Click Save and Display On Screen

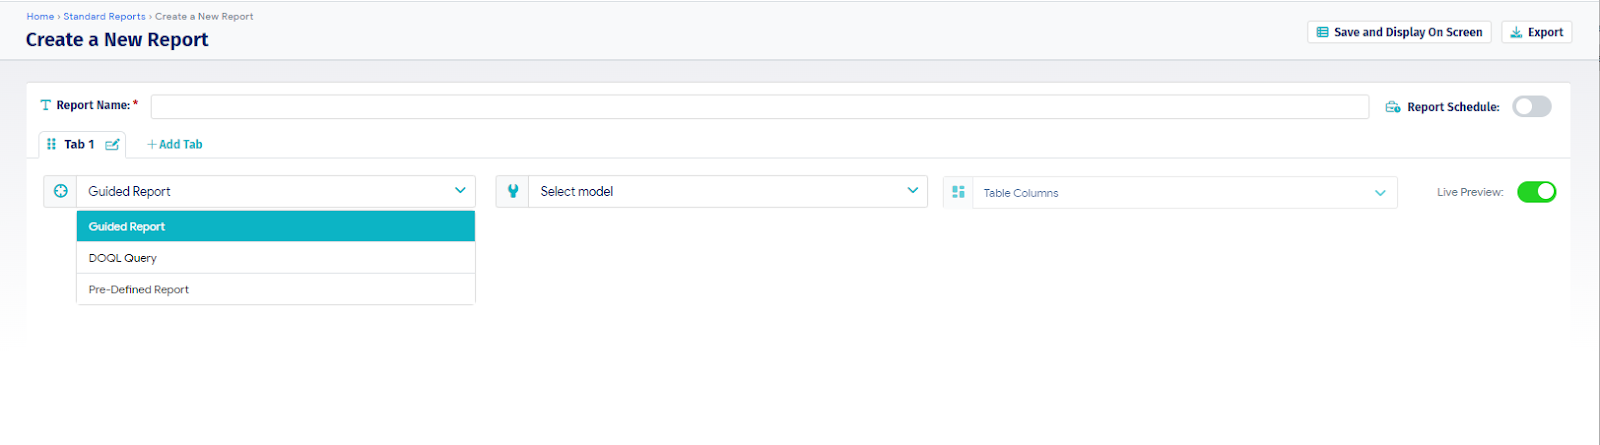click(1399, 32)
